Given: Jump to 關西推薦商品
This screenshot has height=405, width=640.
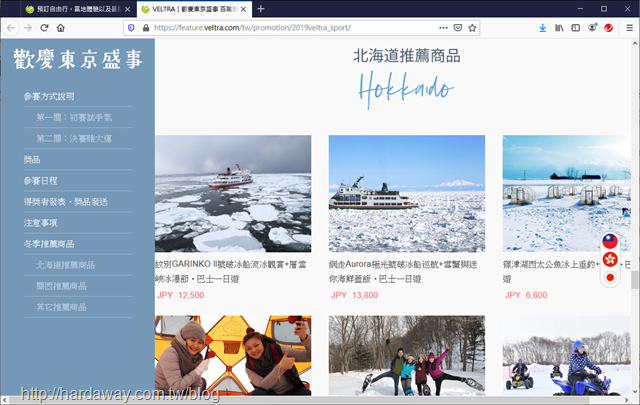Looking at the screenshot, I should point(61,286).
